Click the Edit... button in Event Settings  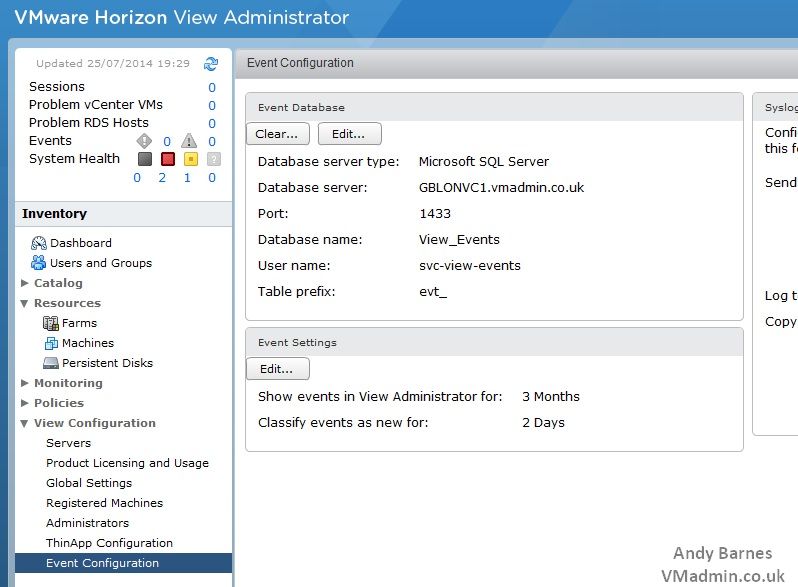point(277,369)
